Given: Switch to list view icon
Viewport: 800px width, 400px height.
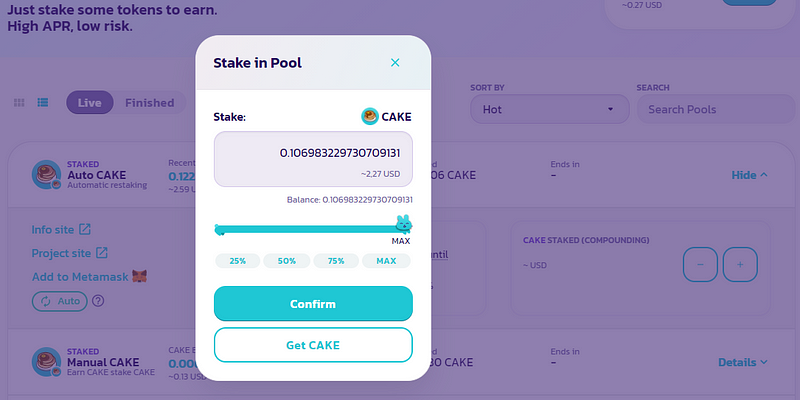Looking at the screenshot, I should click(43, 103).
